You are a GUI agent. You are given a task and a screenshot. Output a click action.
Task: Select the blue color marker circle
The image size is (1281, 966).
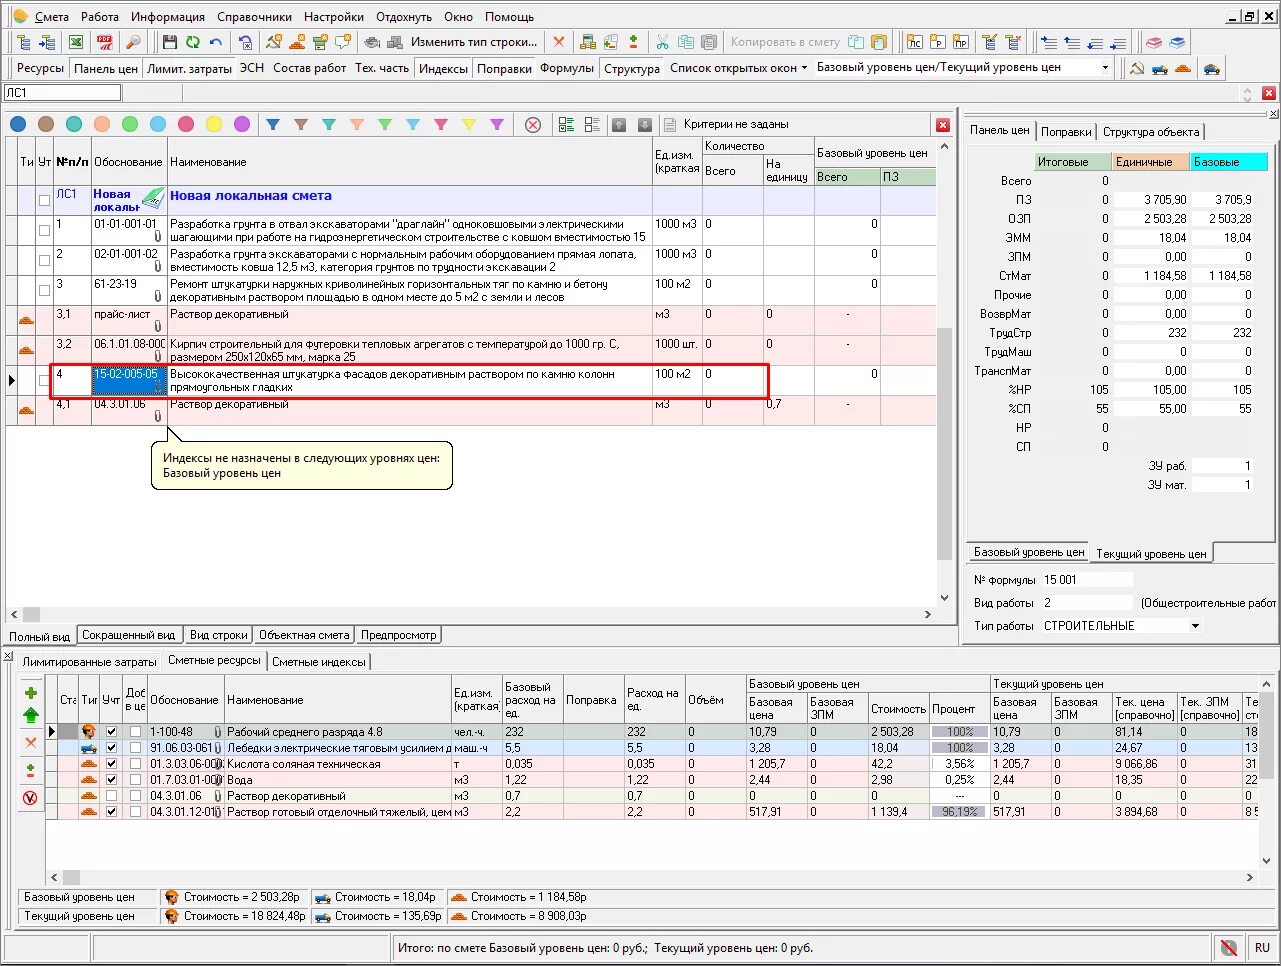18,124
